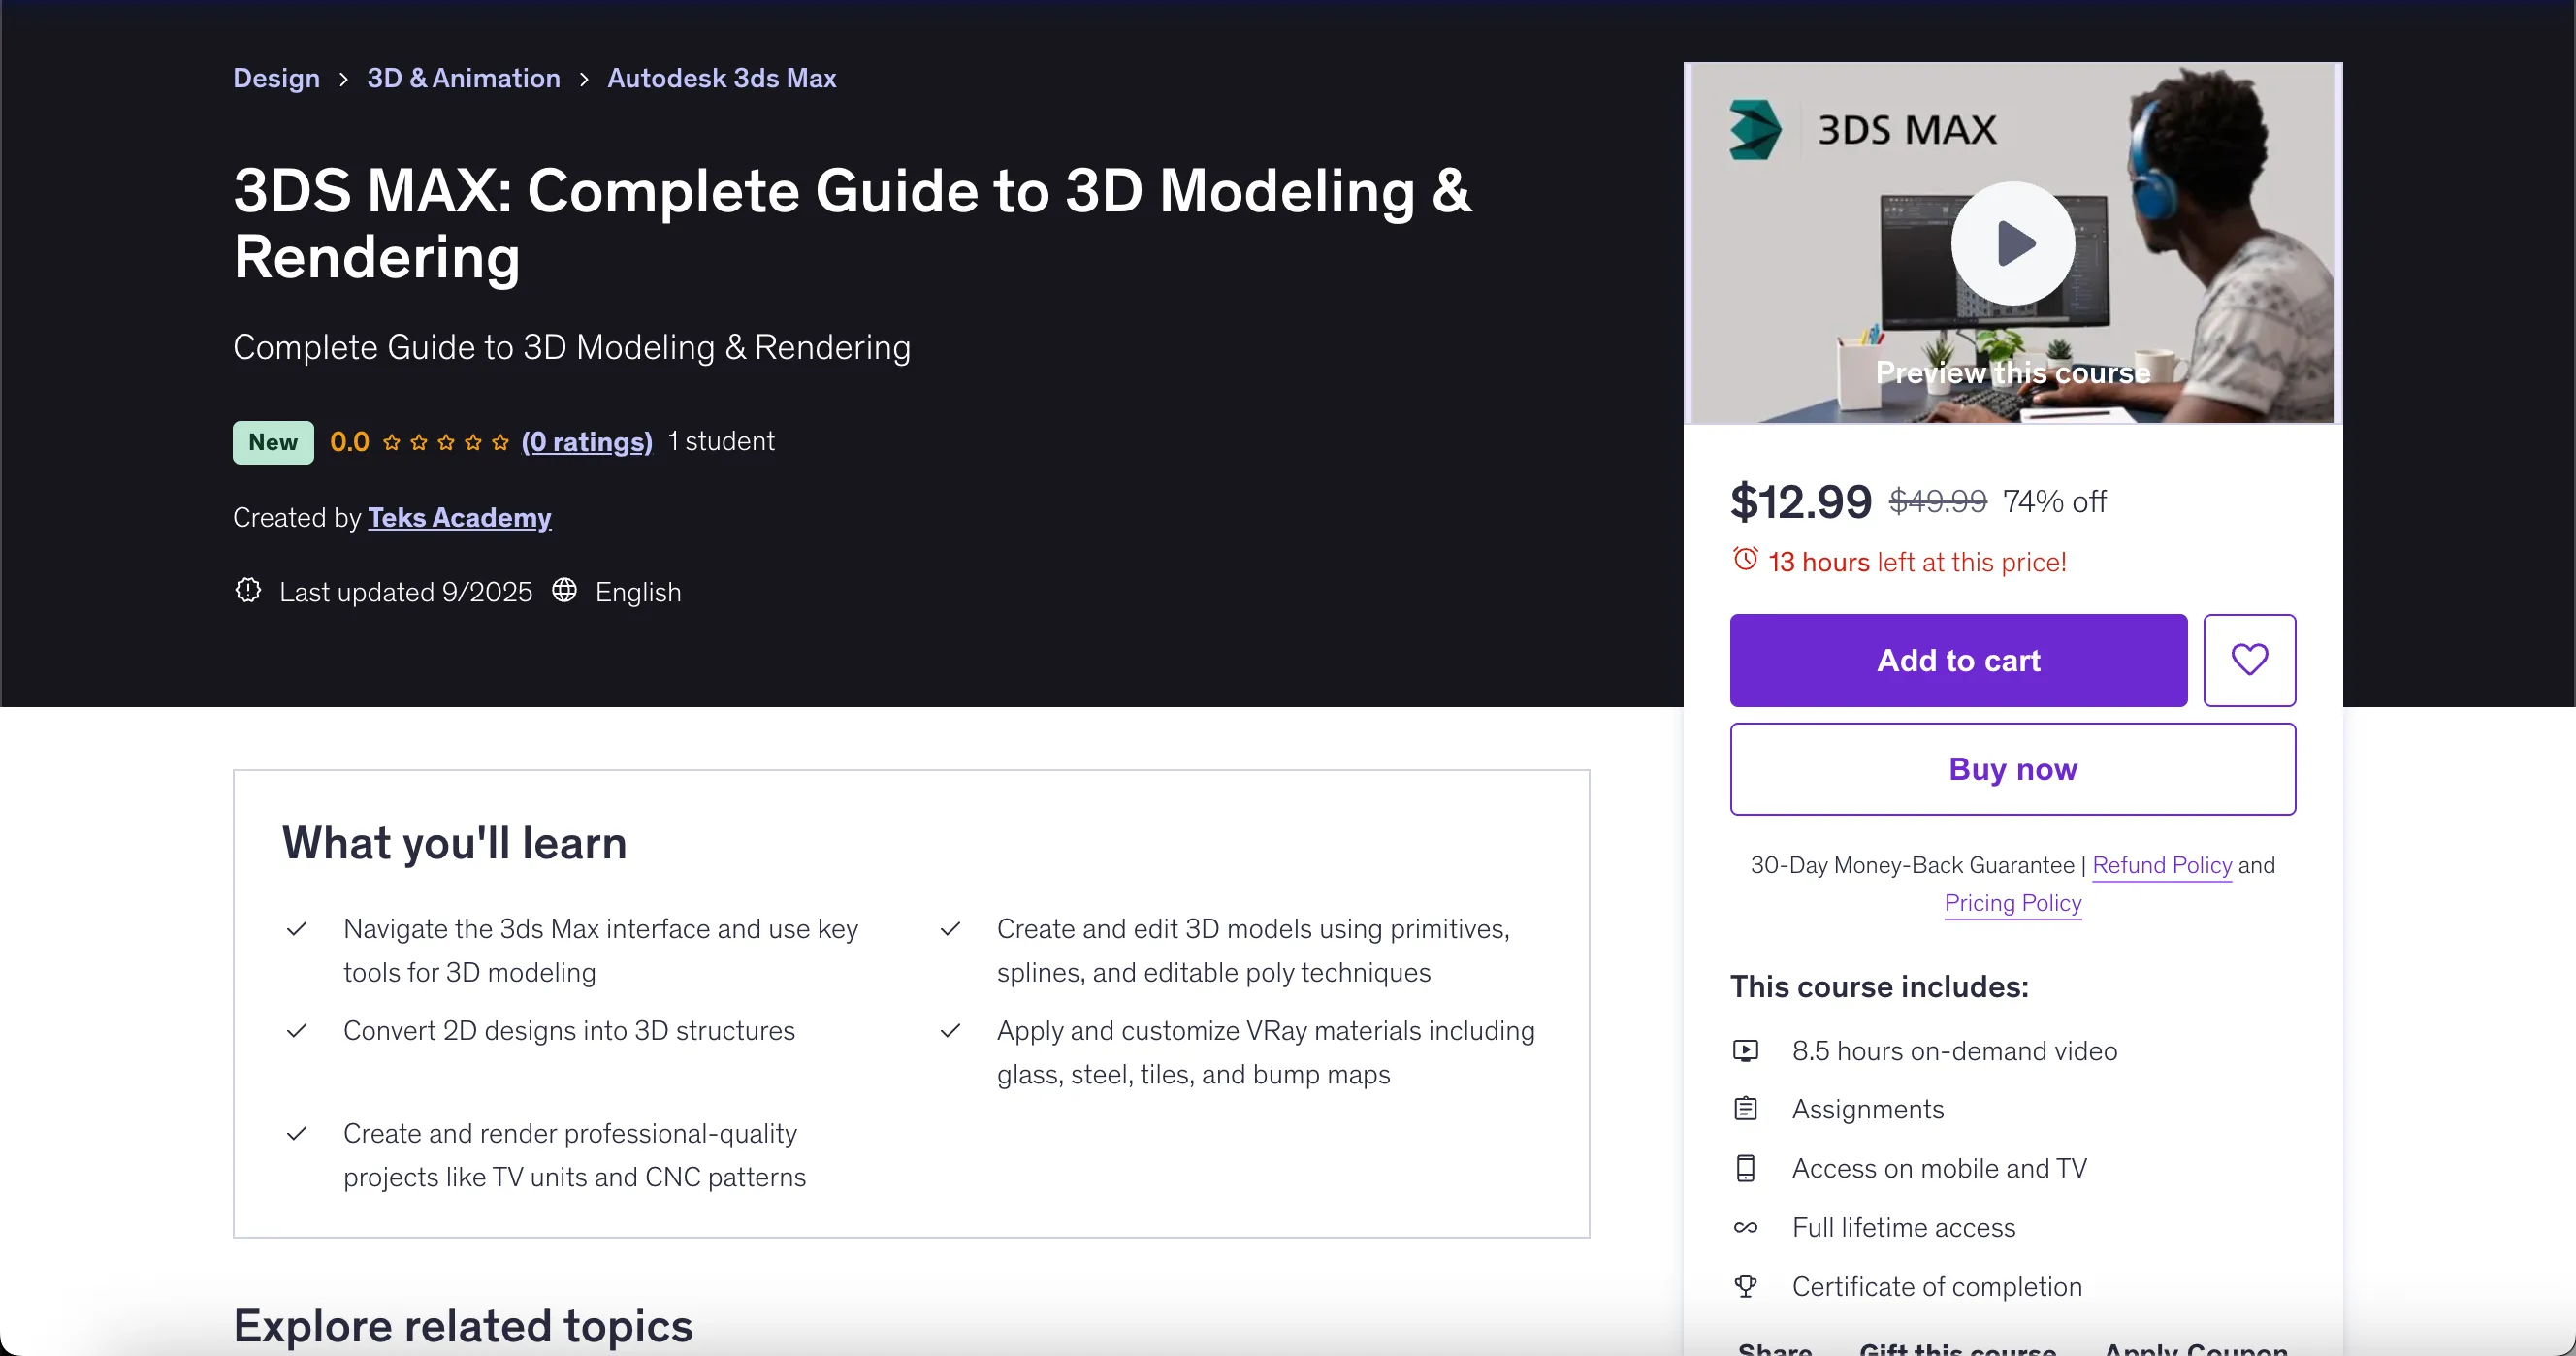Add course to wishlist with heart icon
The height and width of the screenshot is (1356, 2576).
pos(2249,660)
